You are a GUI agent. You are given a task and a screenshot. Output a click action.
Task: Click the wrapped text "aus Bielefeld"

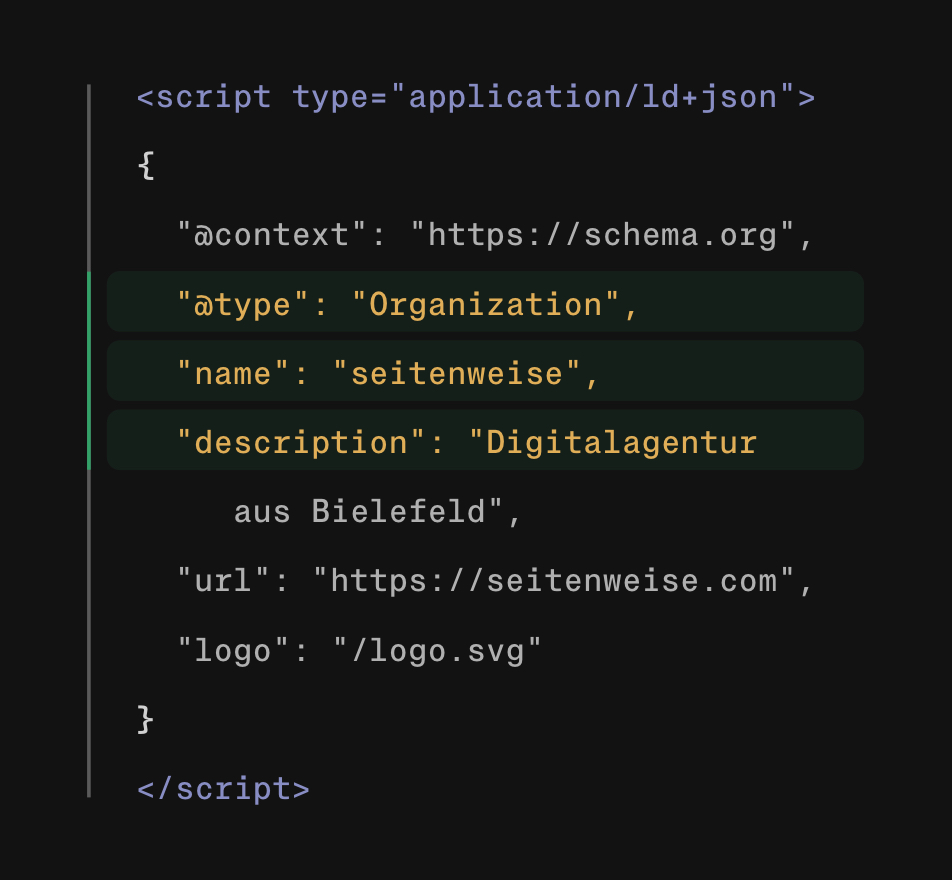tap(377, 512)
